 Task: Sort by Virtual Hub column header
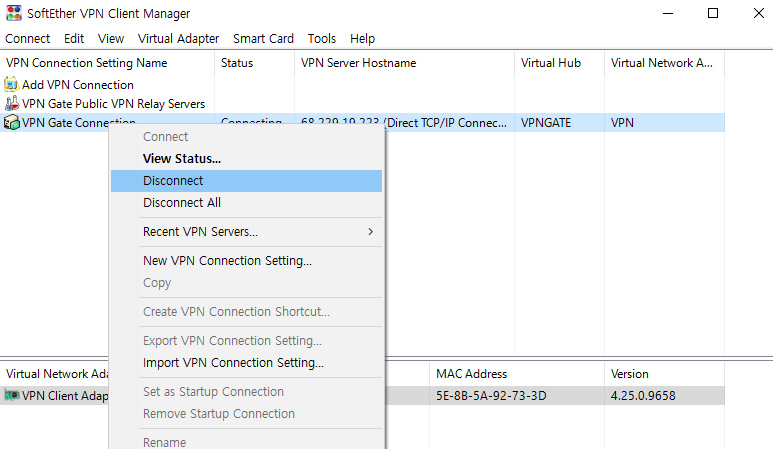pyautogui.click(x=560, y=63)
